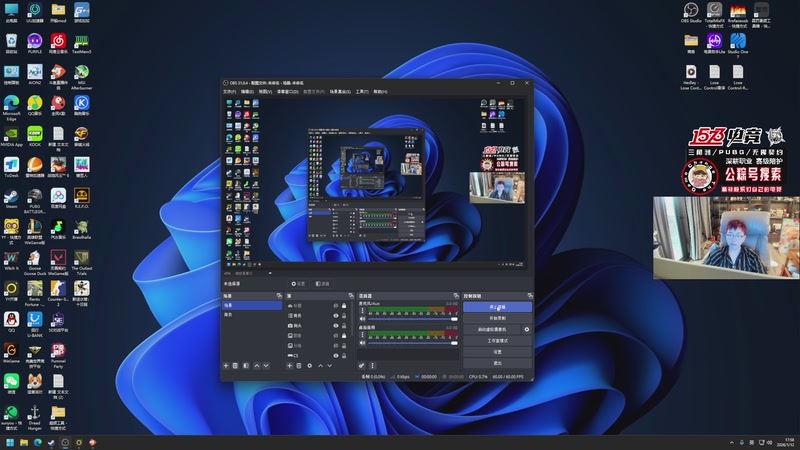Toggle visibility eye of the CS source
The image size is (800, 450).
tap(336, 356)
